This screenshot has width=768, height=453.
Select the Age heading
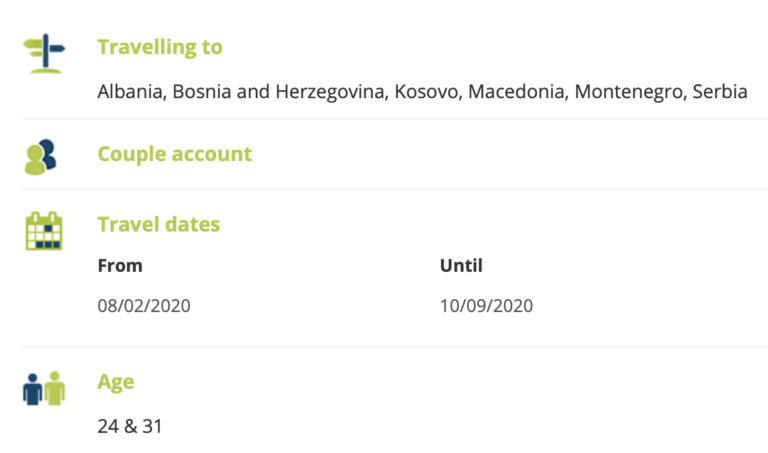(x=116, y=382)
